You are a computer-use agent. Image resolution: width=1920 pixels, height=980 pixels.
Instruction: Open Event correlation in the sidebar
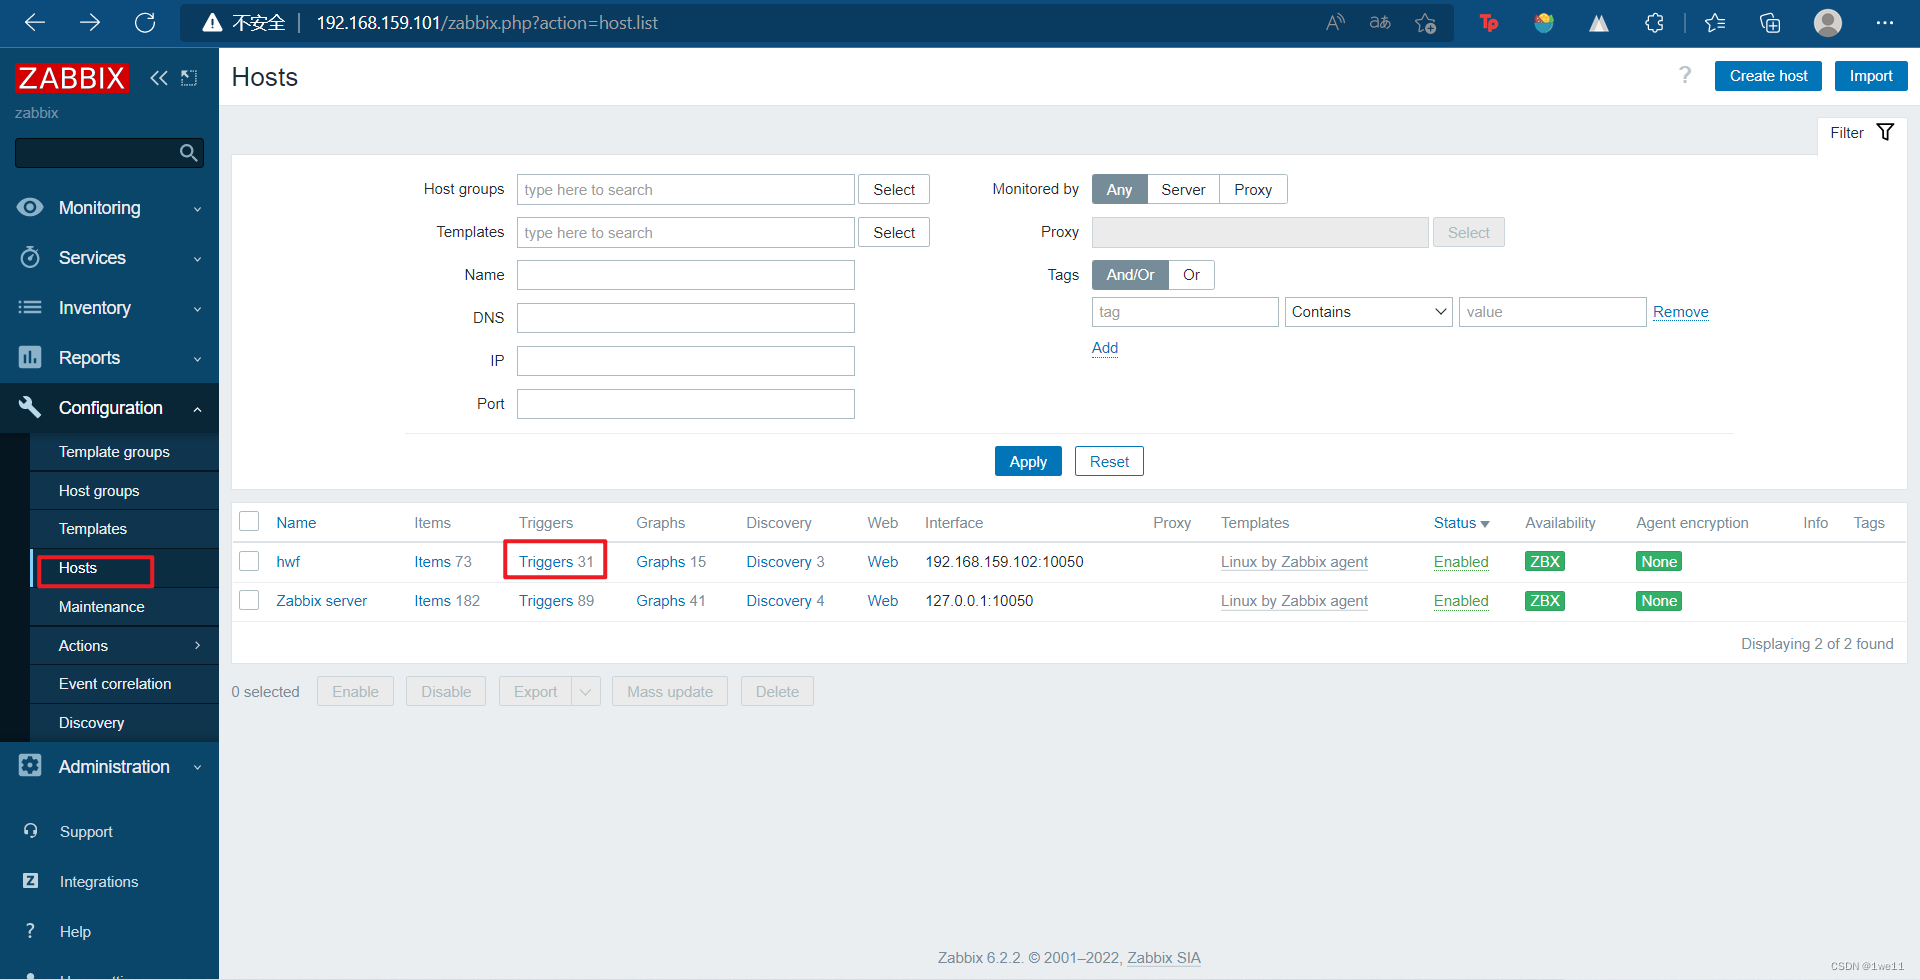[124, 684]
